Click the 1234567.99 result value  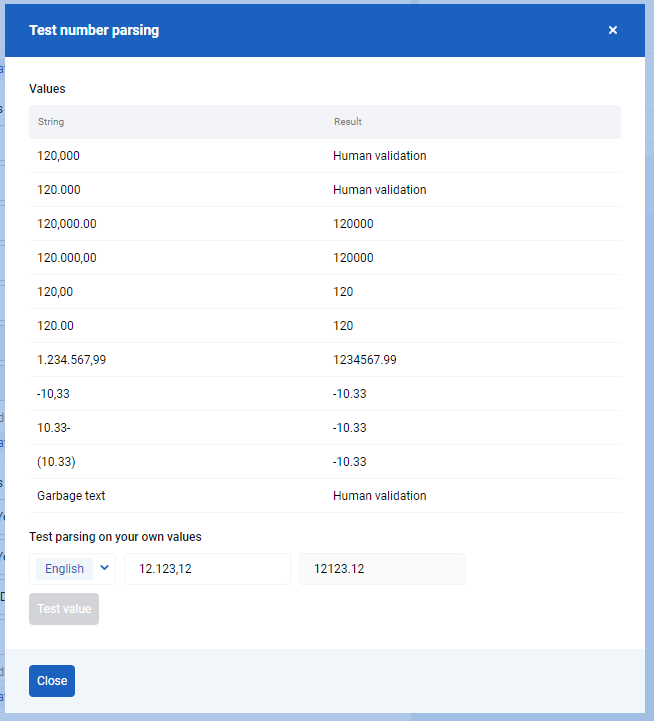[365, 360]
